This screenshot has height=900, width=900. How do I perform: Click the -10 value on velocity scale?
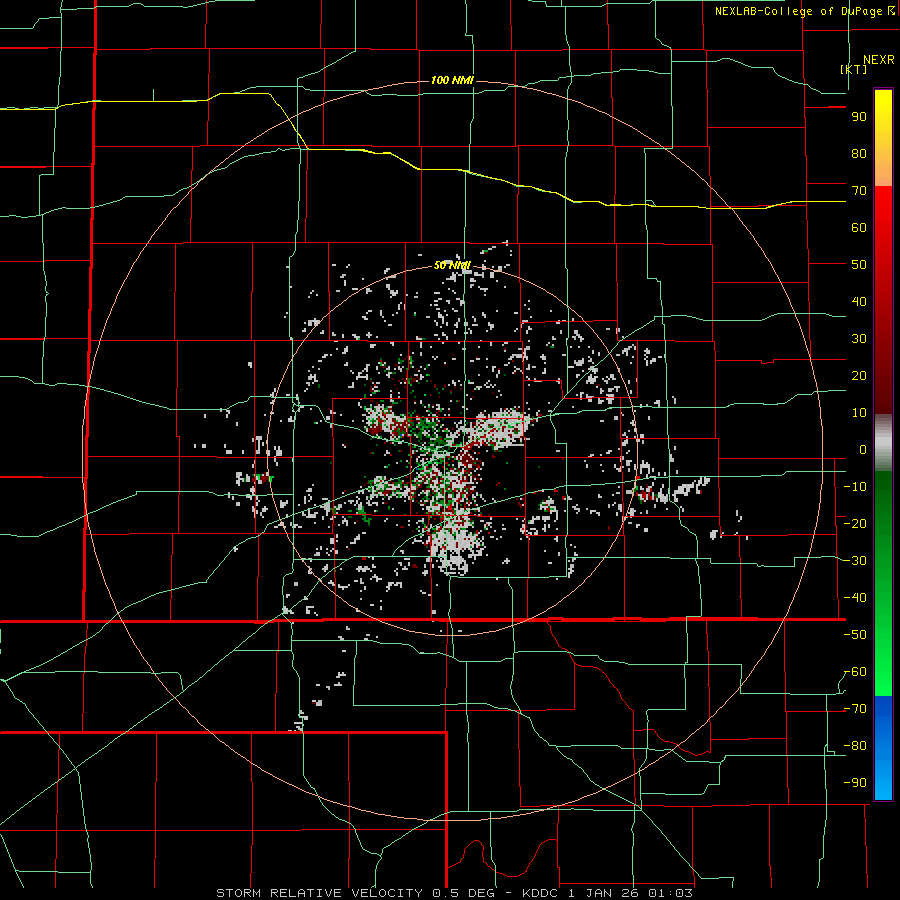pyautogui.click(x=855, y=487)
